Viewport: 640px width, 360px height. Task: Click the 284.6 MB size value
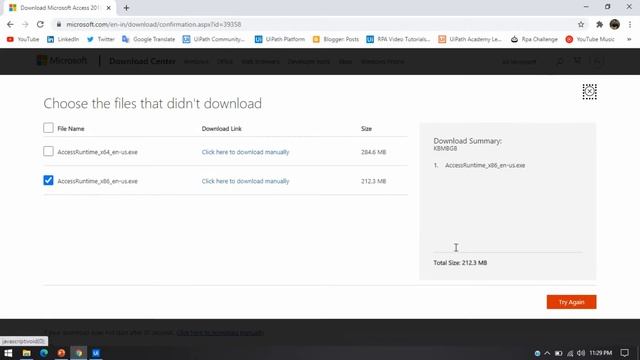tap(373, 152)
